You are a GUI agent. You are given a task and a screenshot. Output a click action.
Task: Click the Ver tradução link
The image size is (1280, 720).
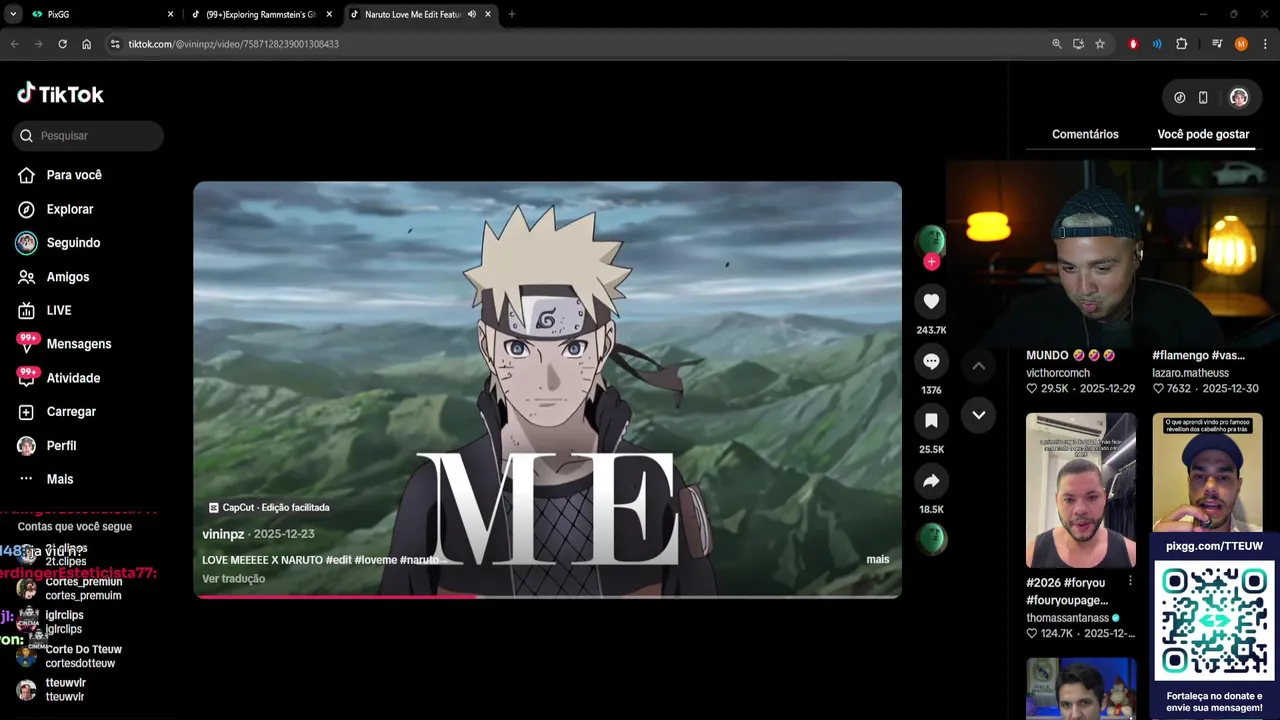pyautogui.click(x=233, y=579)
